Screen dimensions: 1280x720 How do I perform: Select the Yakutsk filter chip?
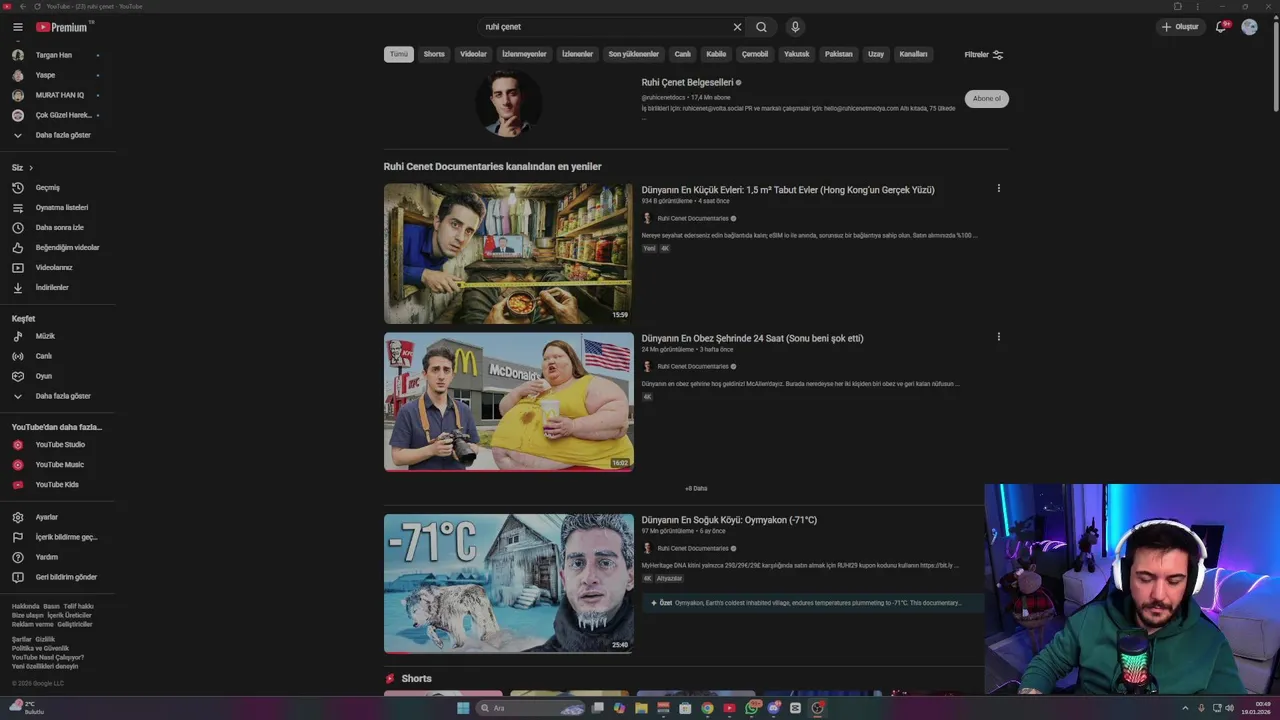pos(797,54)
